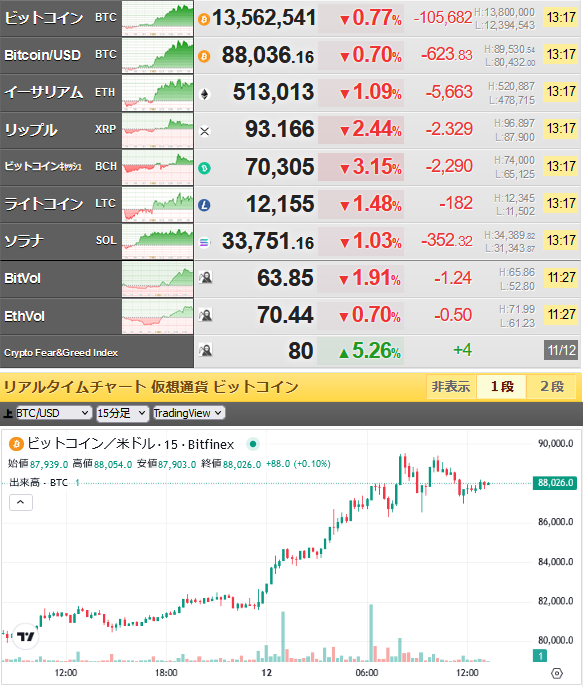Click the chart-type icon beside BTC/USD dropdown
The width and height of the screenshot is (583, 687).
click(7, 413)
